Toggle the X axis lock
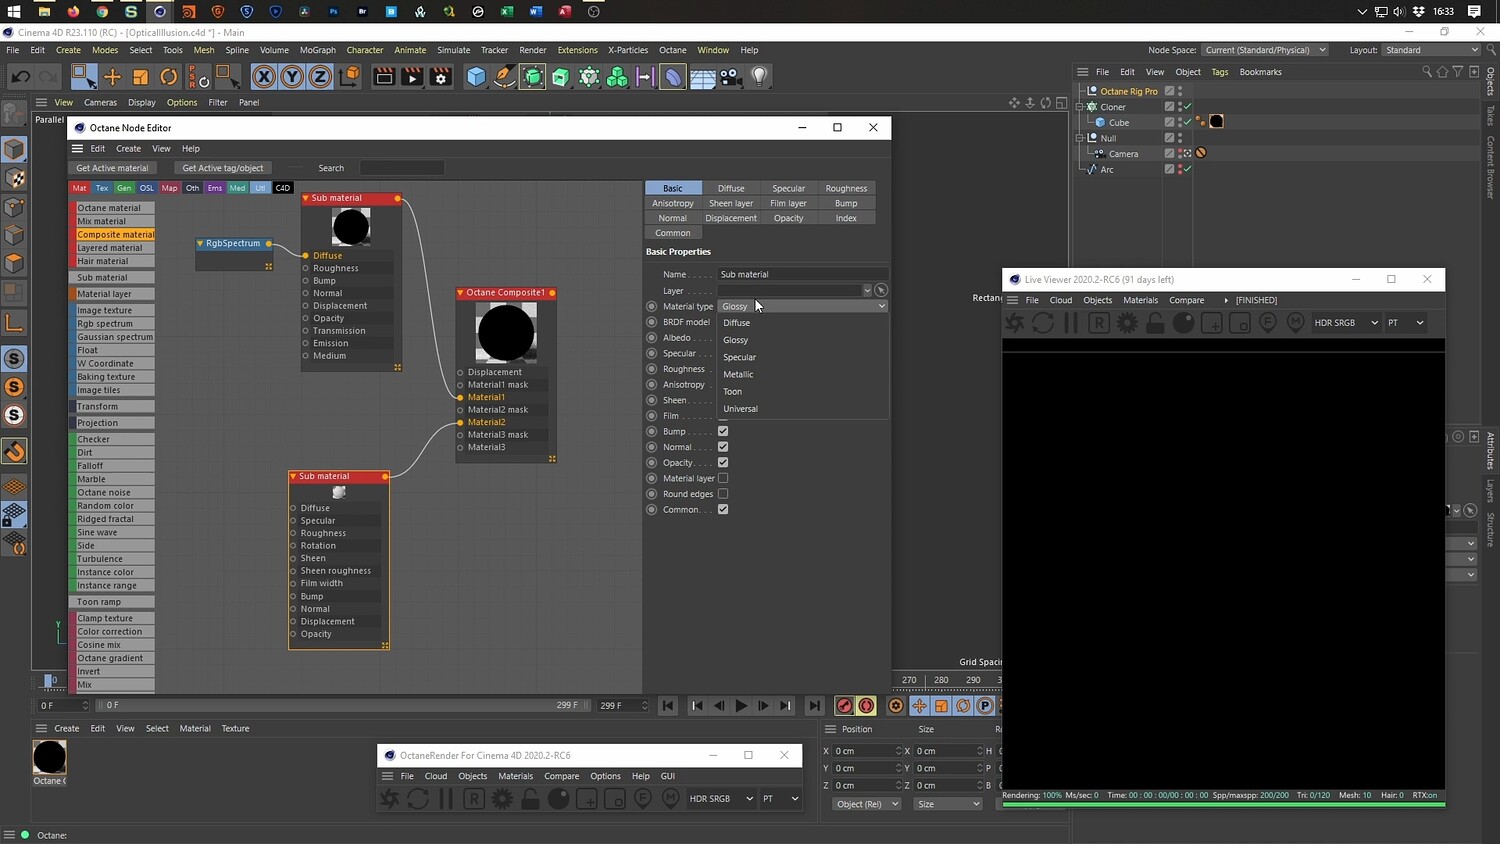The width and height of the screenshot is (1500, 844). [x=264, y=77]
